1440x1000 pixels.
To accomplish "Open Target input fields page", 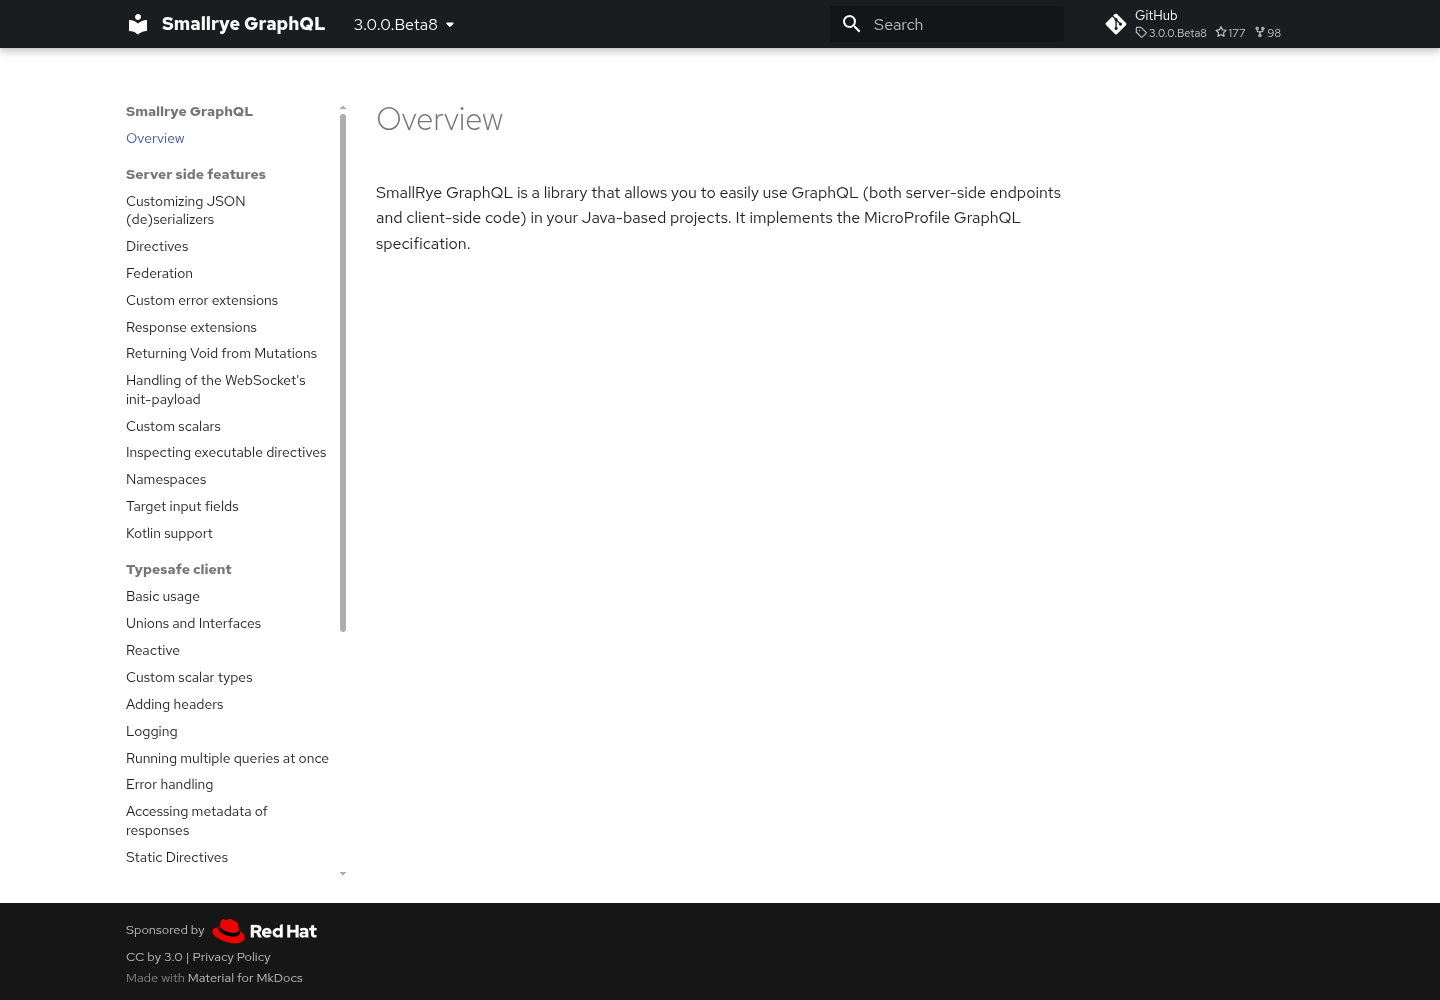I will coord(182,506).
